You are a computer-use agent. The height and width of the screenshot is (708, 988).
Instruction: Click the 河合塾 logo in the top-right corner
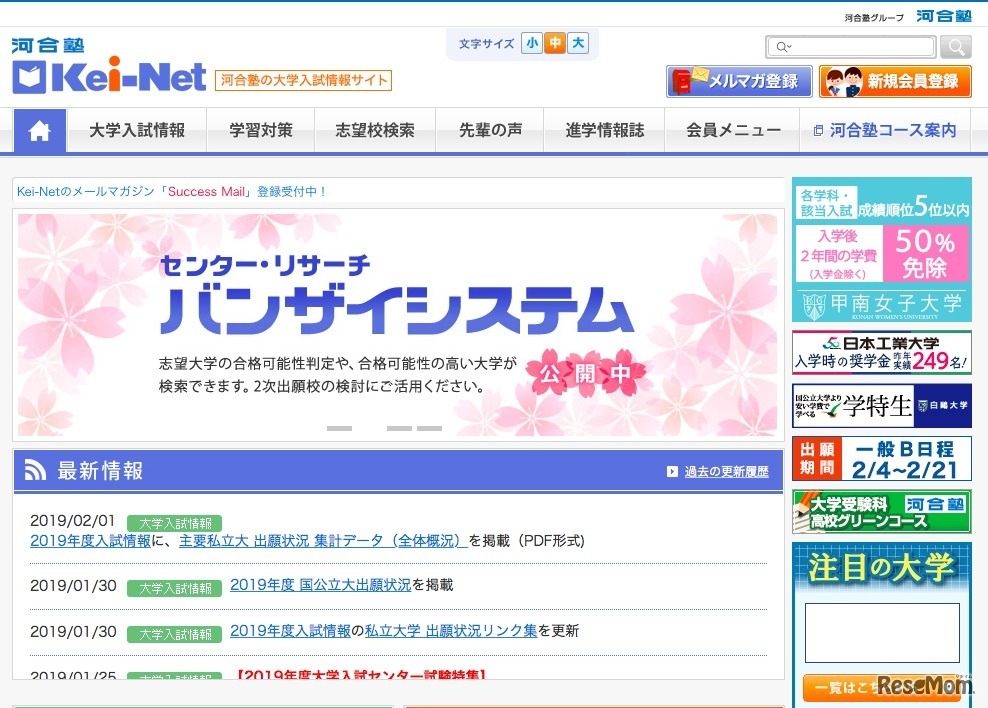[944, 16]
